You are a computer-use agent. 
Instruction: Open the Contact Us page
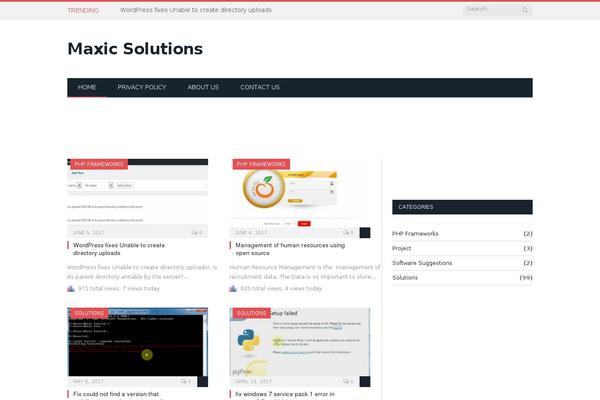[260, 87]
